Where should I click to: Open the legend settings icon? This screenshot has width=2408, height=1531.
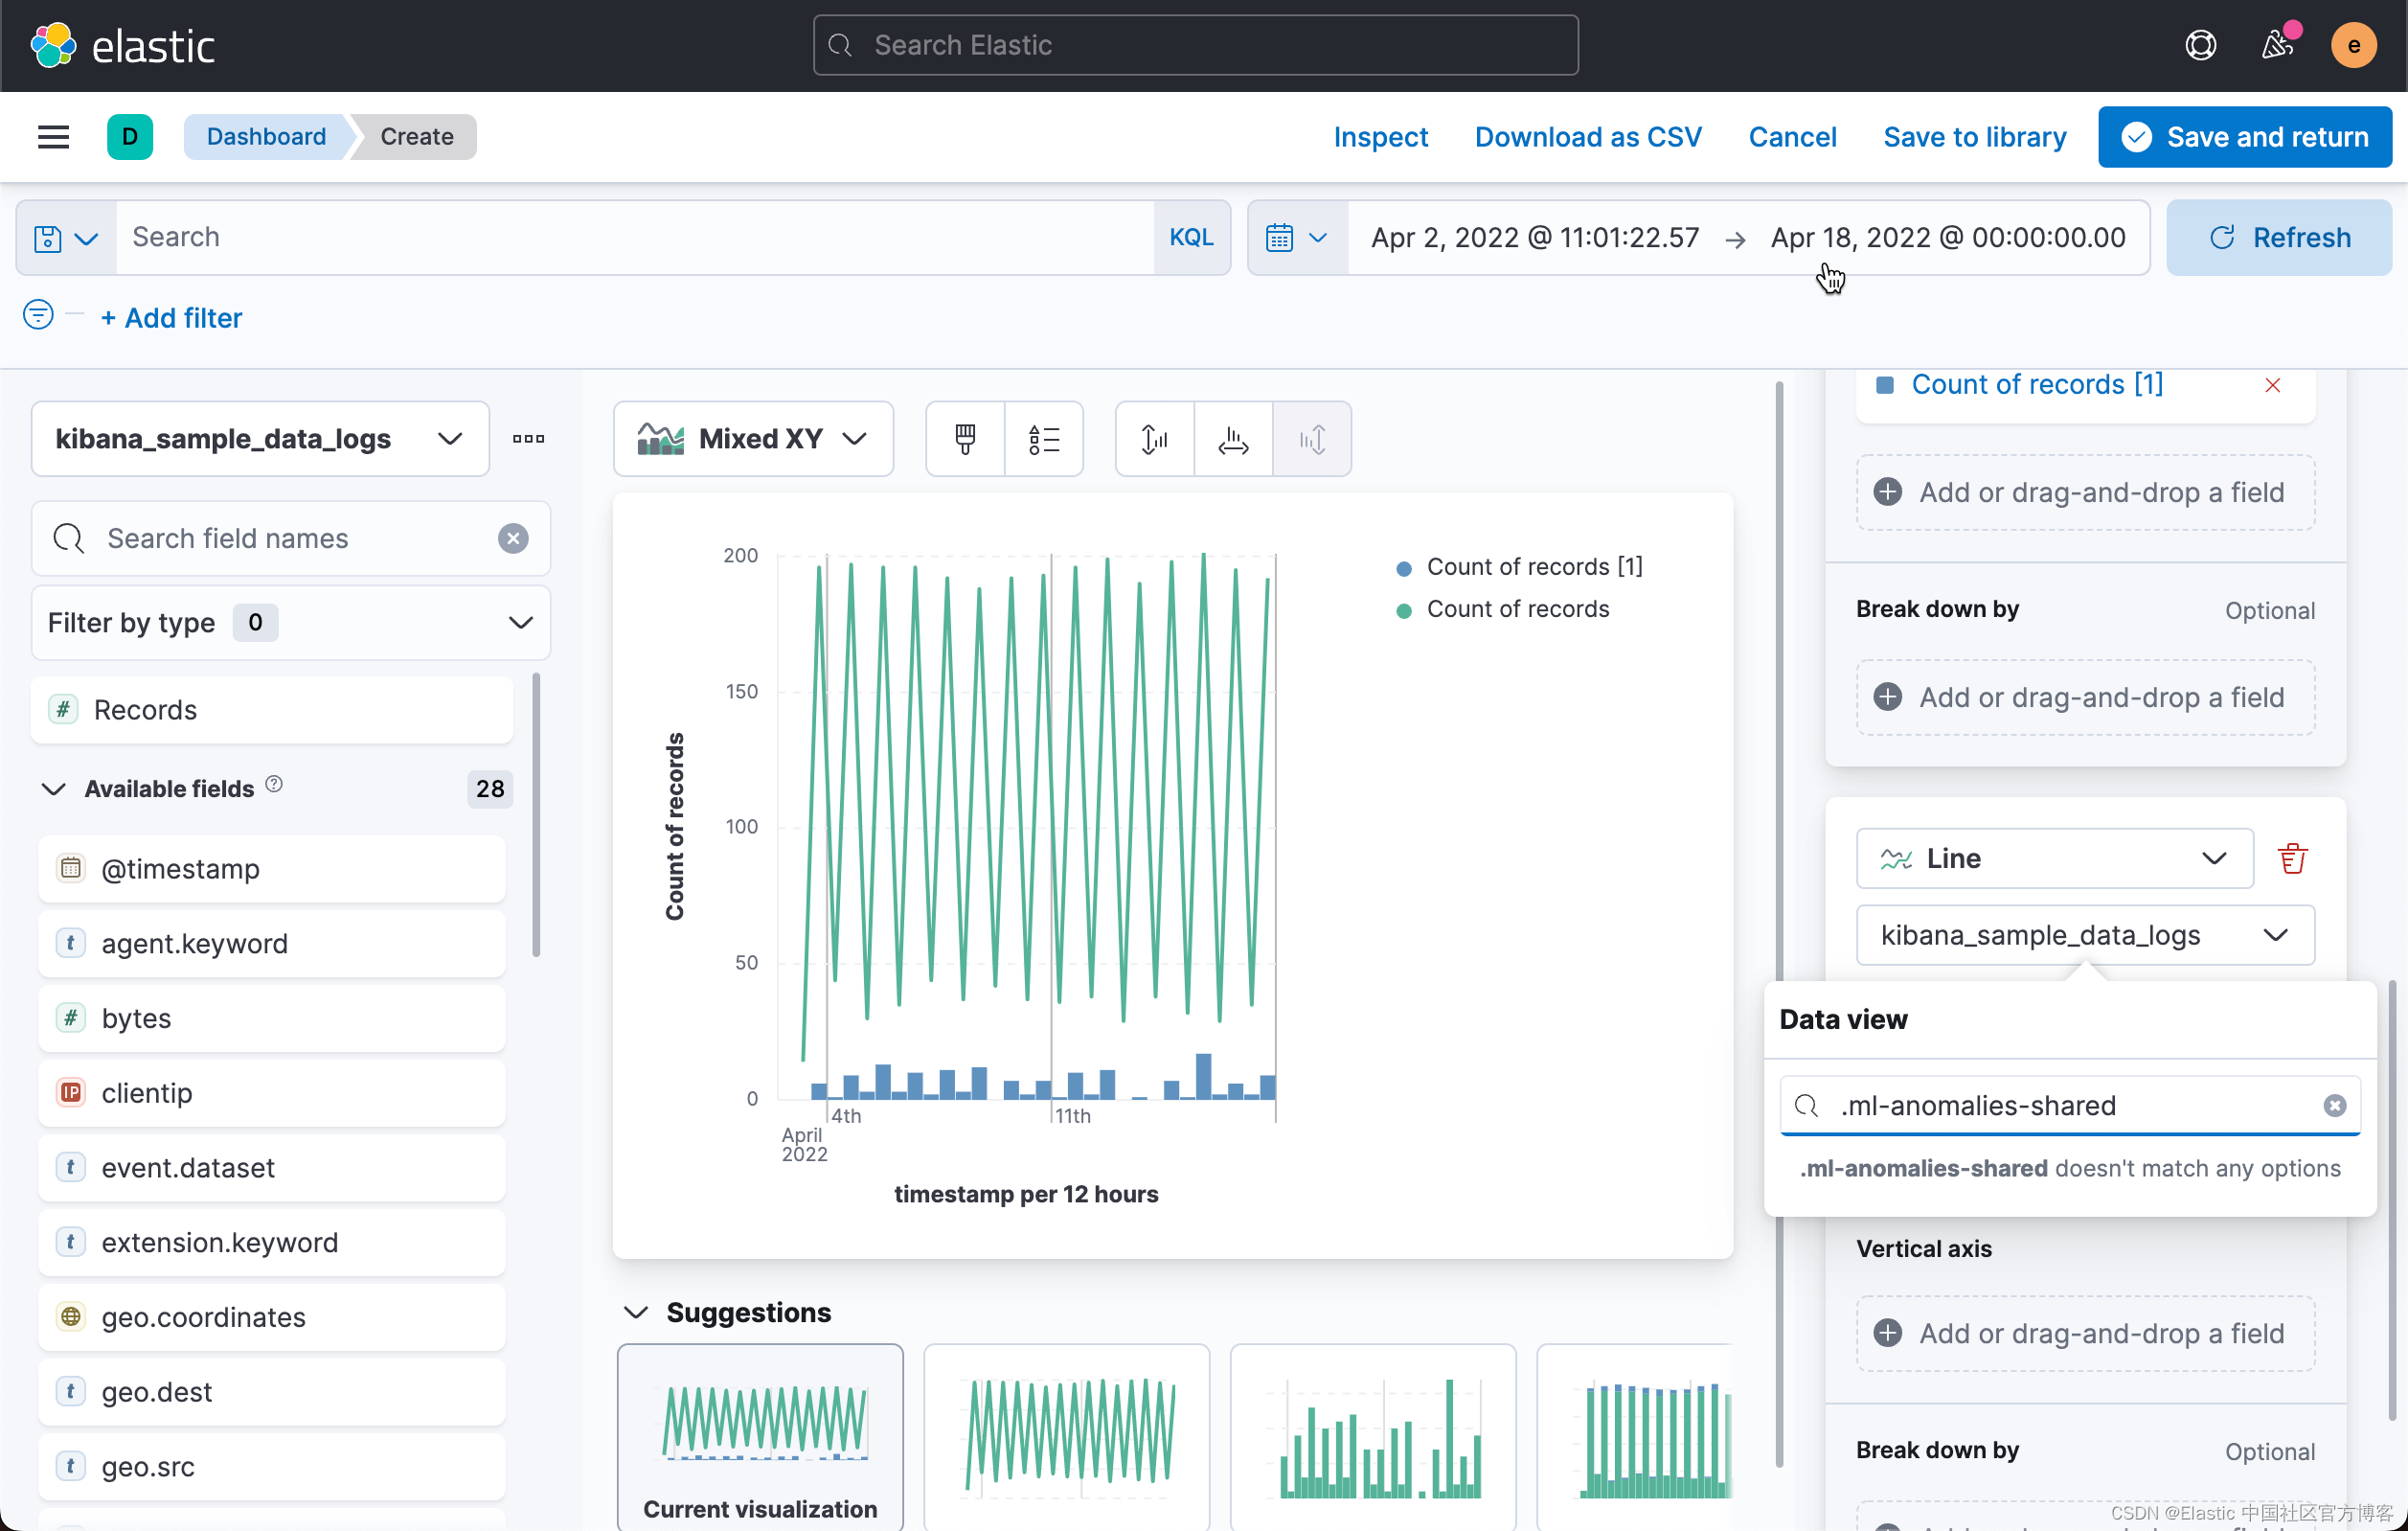(x=1043, y=439)
